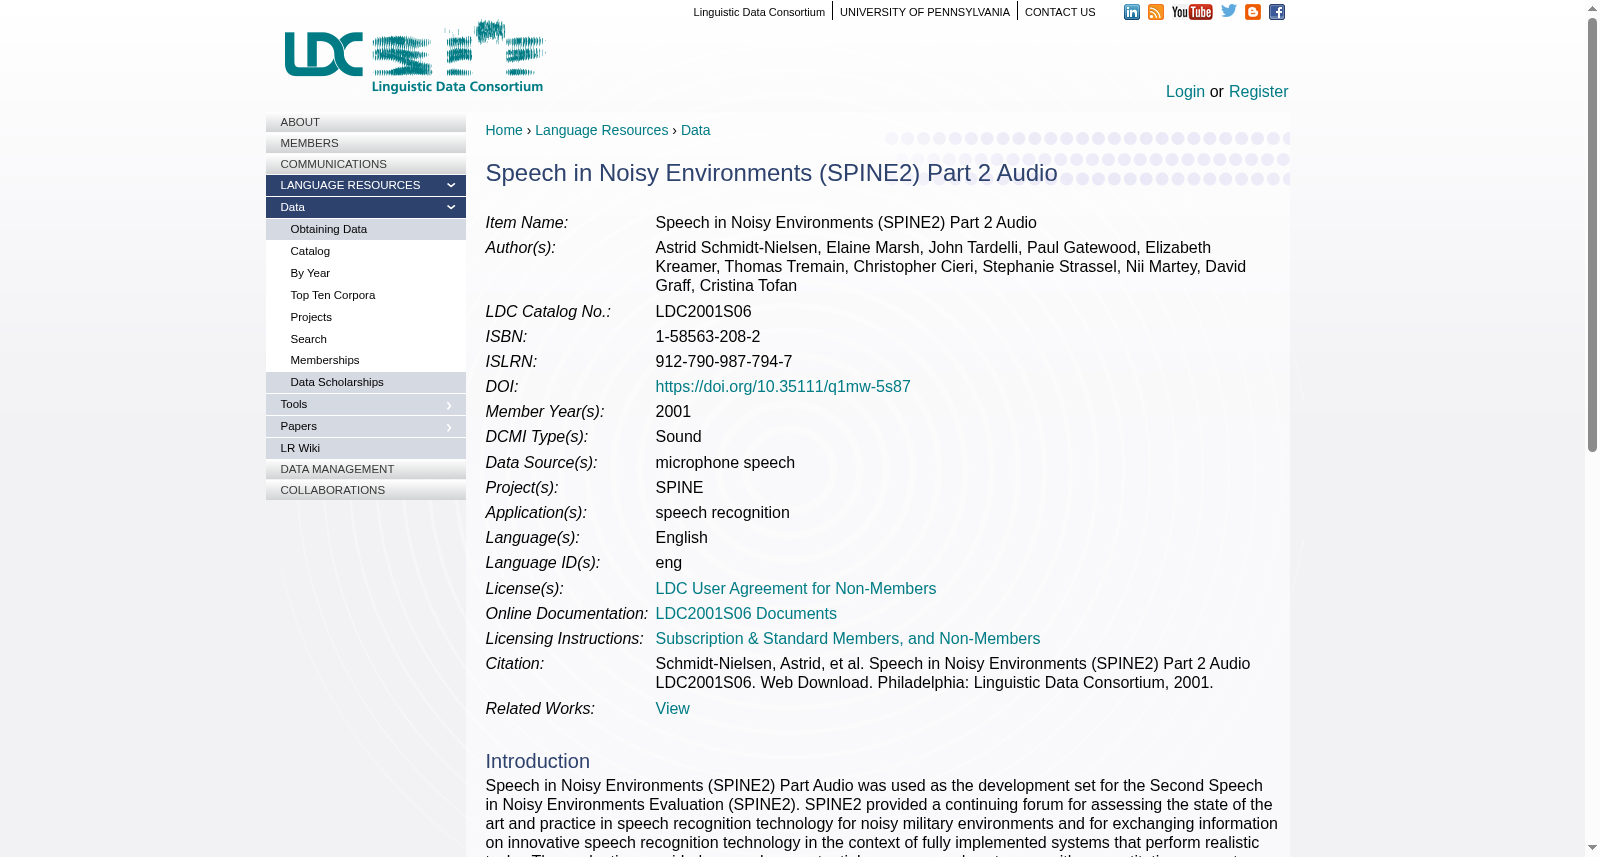Go to Home breadcrumb link
Viewport: 1600px width, 857px height.
tap(504, 130)
